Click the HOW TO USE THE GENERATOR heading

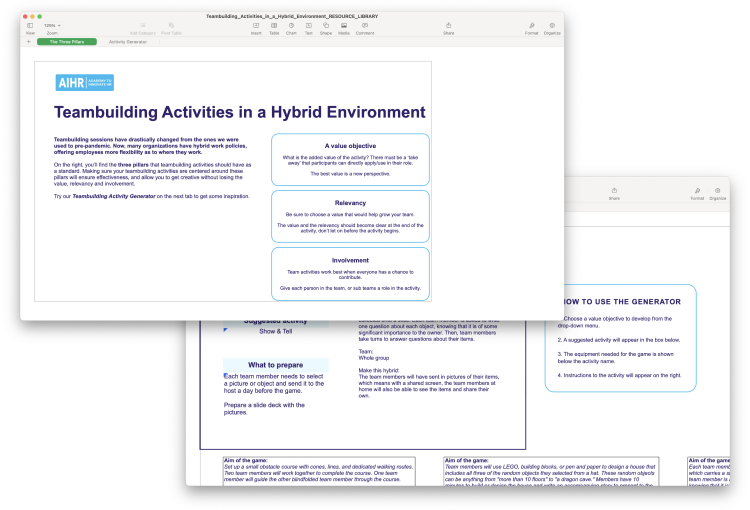pyautogui.click(x=622, y=302)
